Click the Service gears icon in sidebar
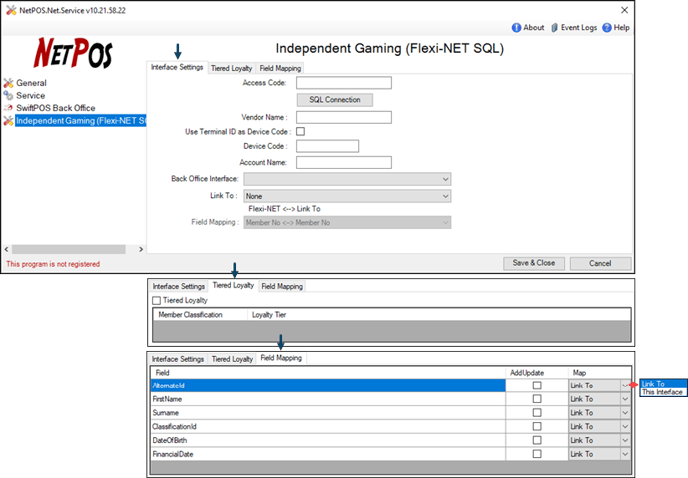The width and height of the screenshot is (688, 478). [8, 95]
